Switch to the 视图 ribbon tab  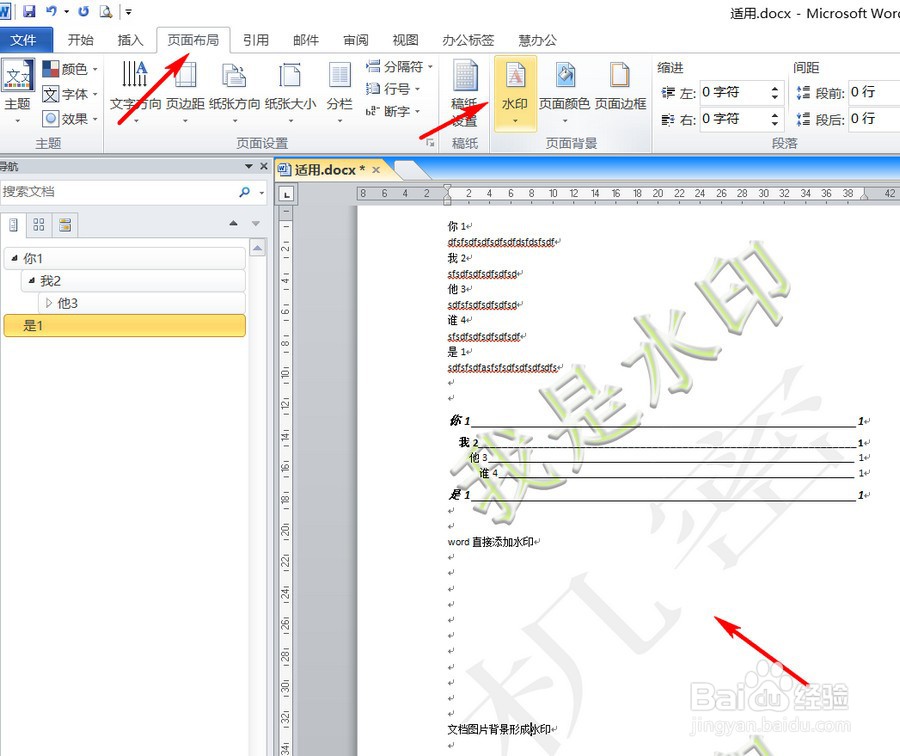(x=405, y=40)
